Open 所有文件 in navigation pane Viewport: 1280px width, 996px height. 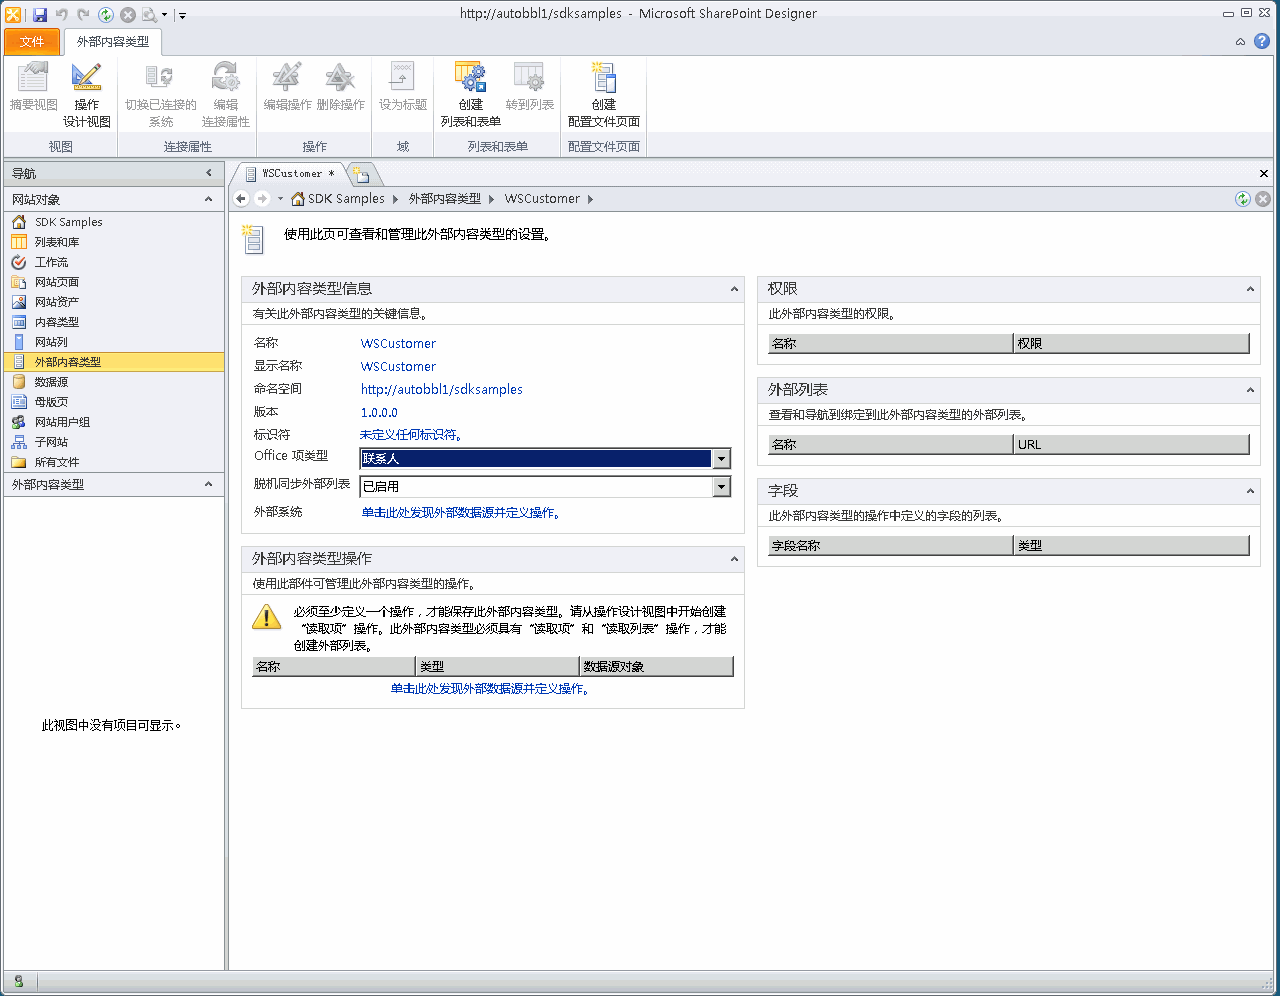click(57, 462)
